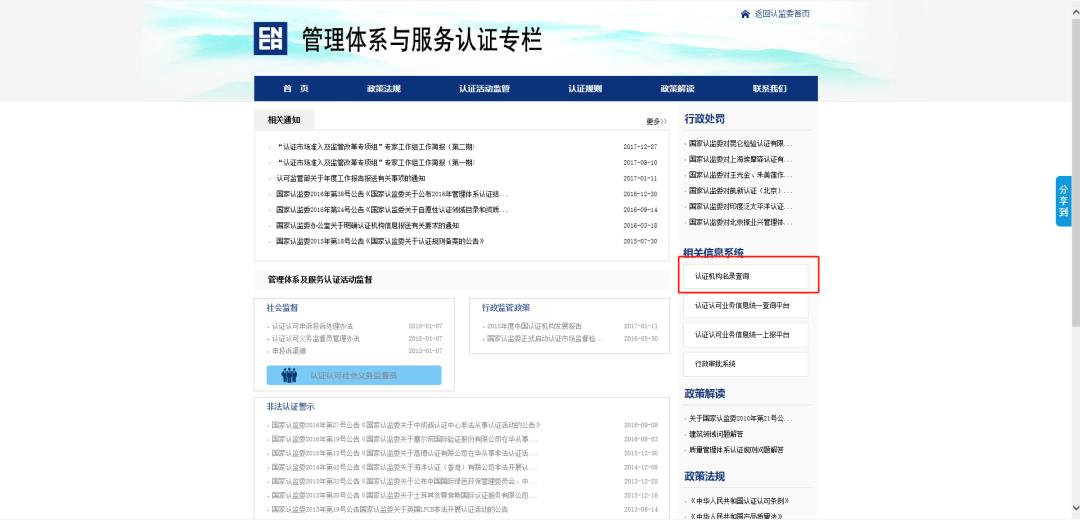
Task: Open 2013年第19号公告 about 英国LPCB
Action: coord(390,510)
